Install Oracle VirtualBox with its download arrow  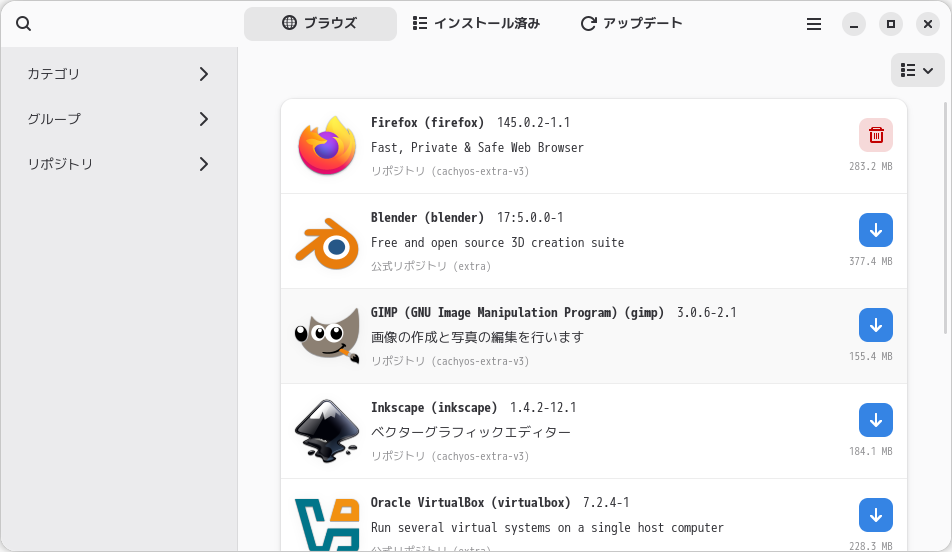point(876,515)
